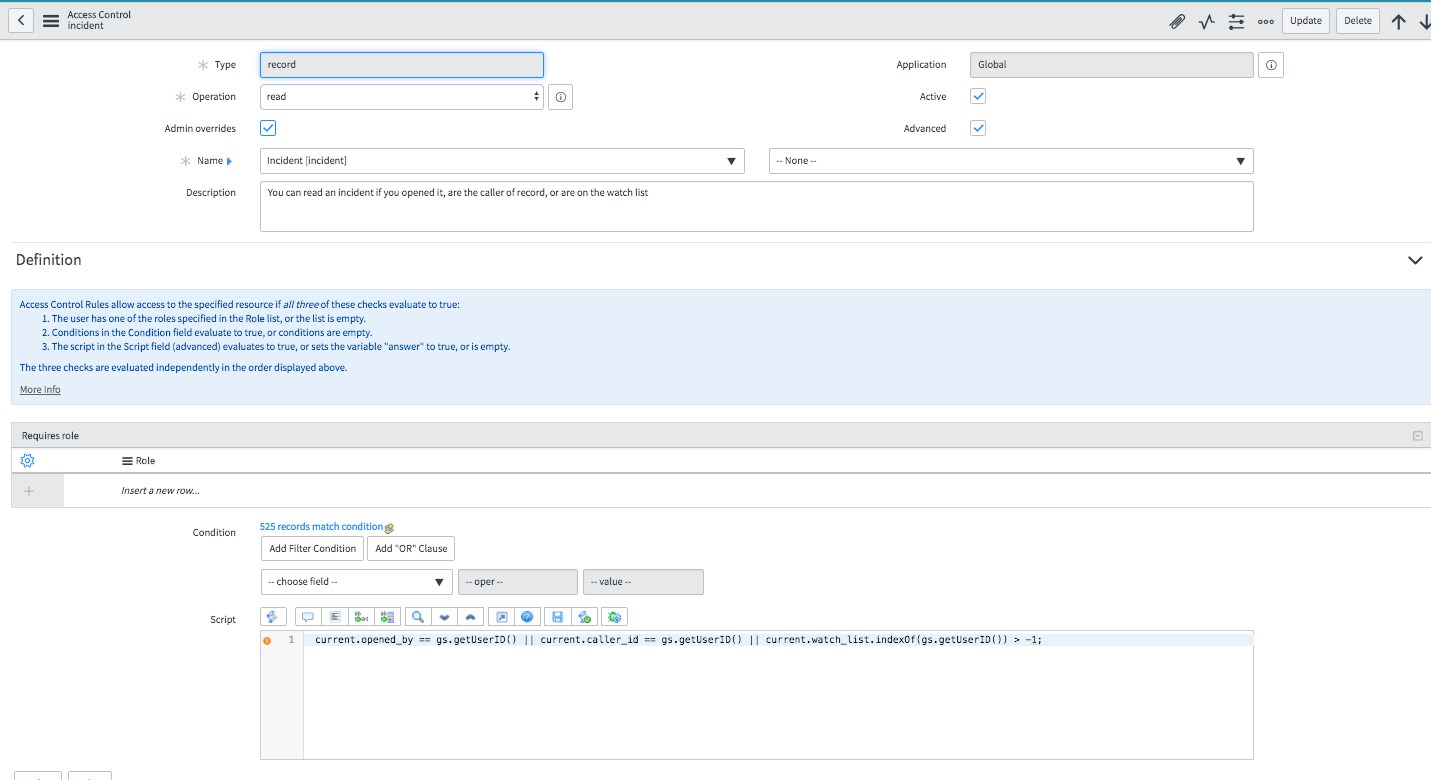
Task: Click the Application Global field
Action: [1111, 65]
